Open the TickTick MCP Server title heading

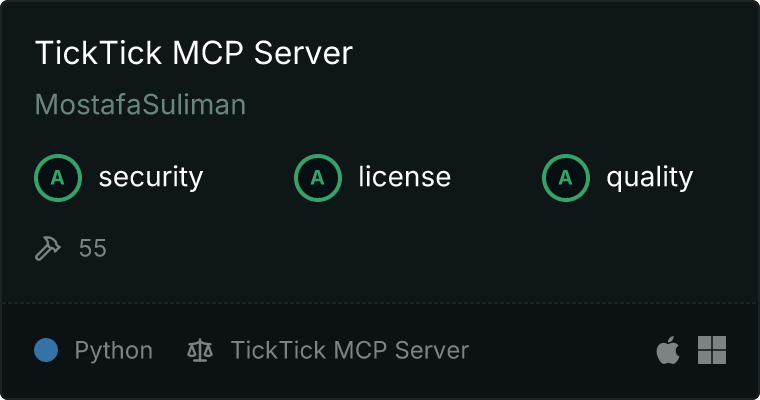(194, 52)
